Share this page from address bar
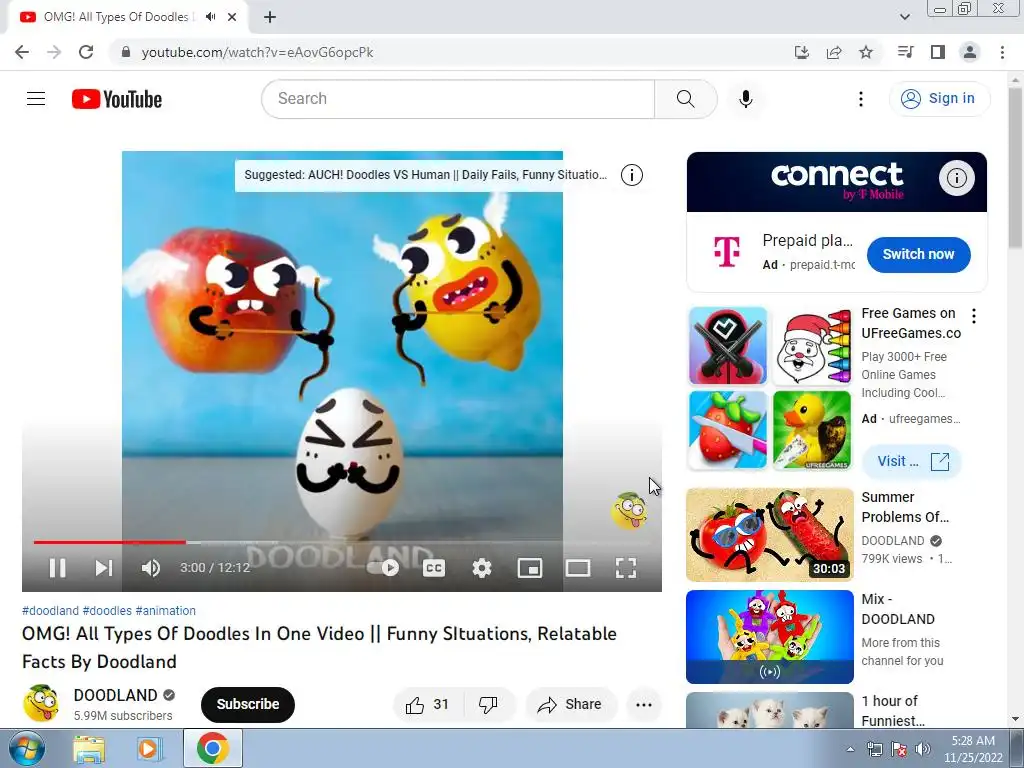 click(x=834, y=52)
